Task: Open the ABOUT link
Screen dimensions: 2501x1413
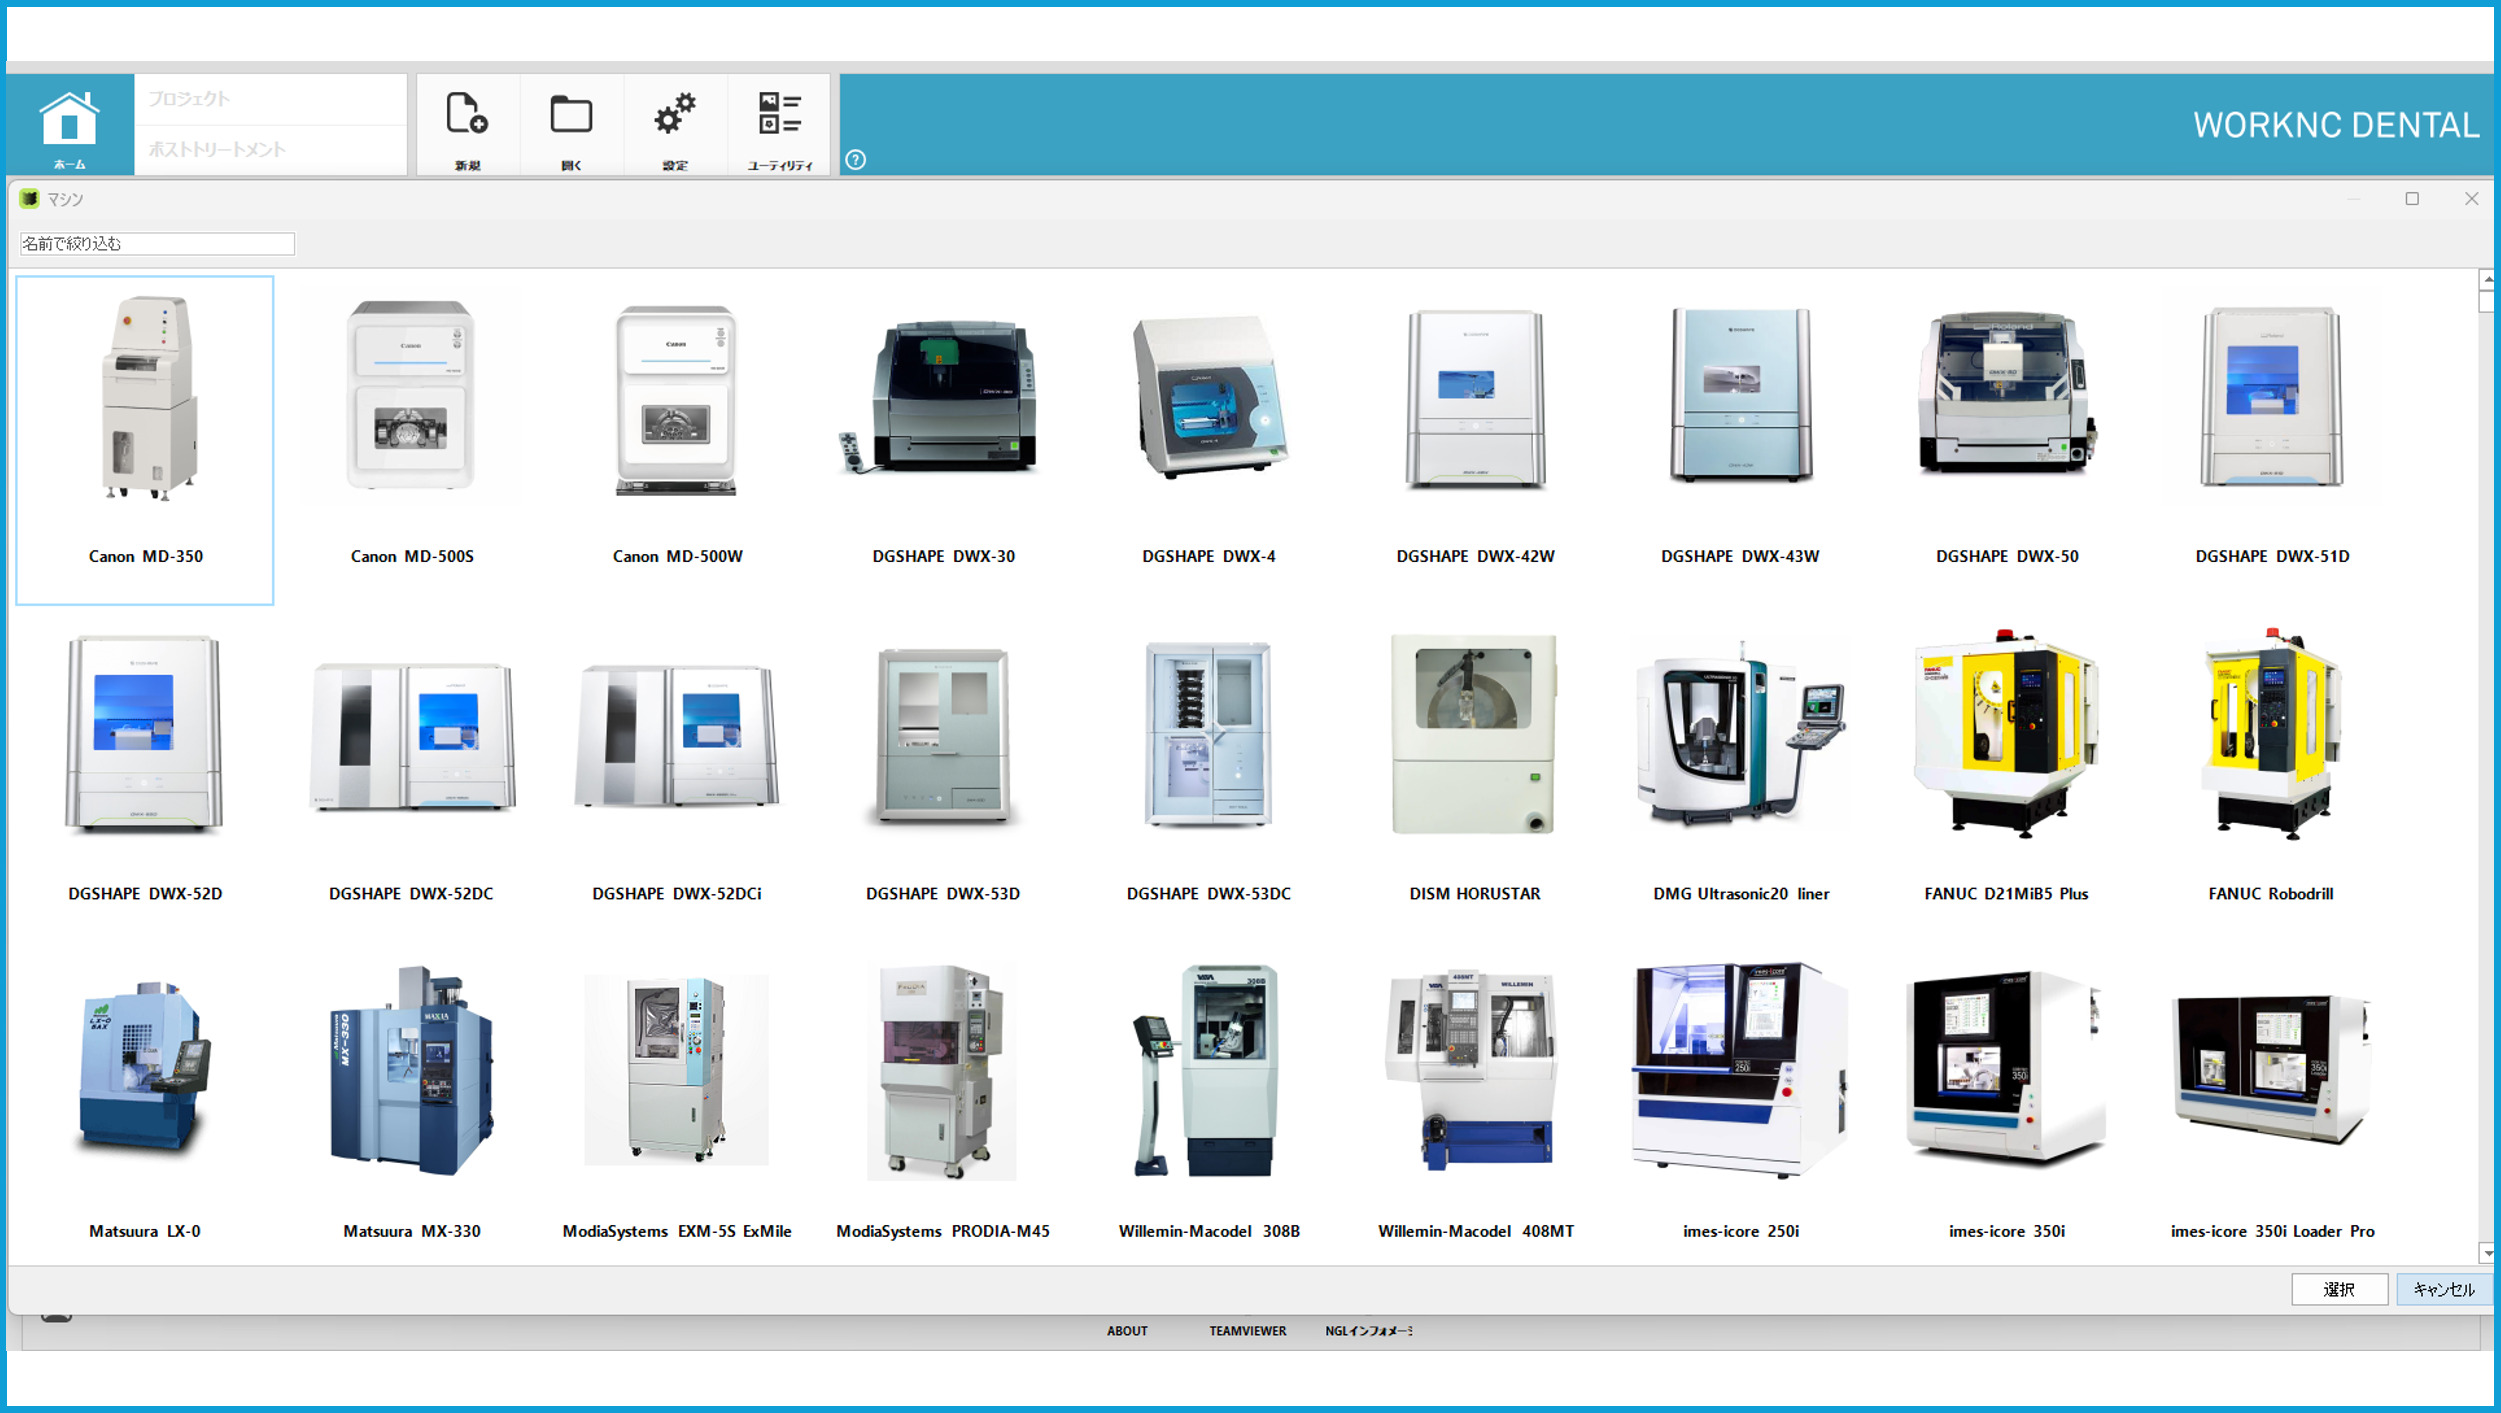Action: tap(1127, 1331)
